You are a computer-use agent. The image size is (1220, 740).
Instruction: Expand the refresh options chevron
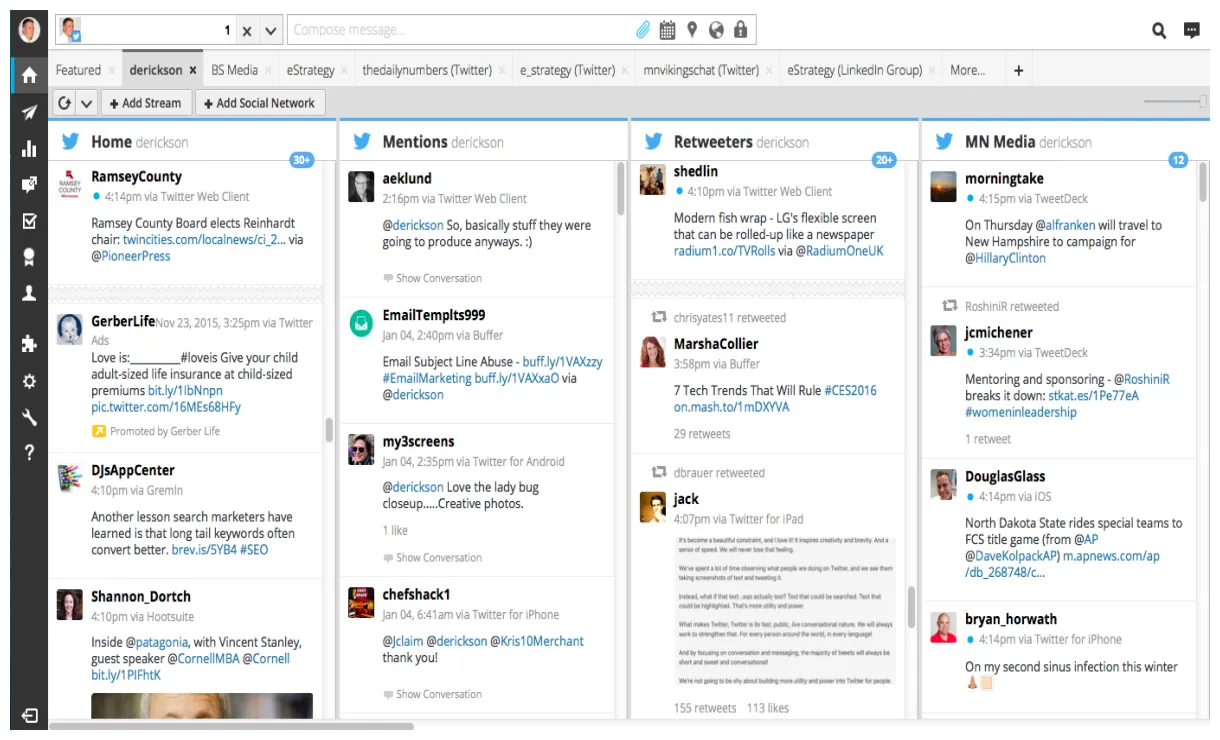pyautogui.click(x=86, y=102)
